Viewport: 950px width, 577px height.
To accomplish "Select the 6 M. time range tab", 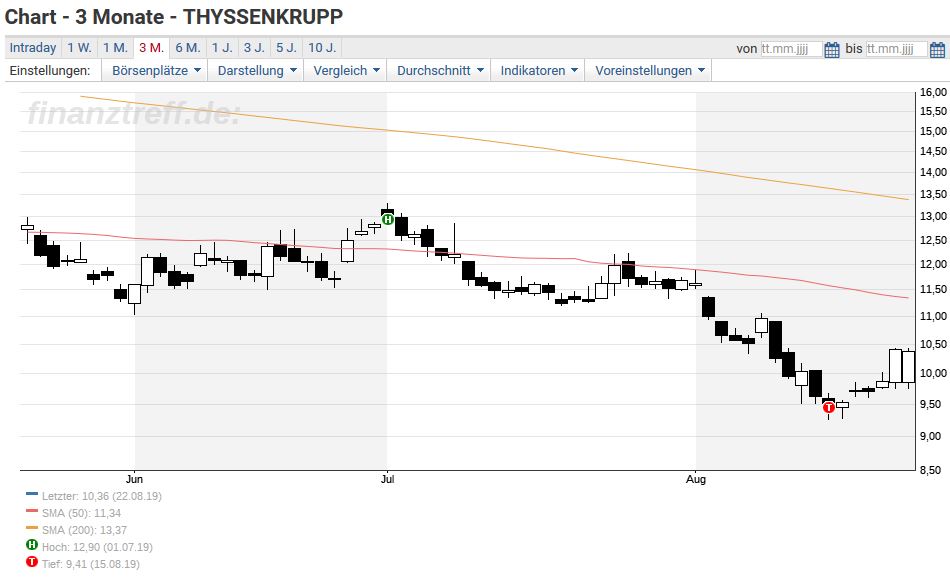I will 188,48.
